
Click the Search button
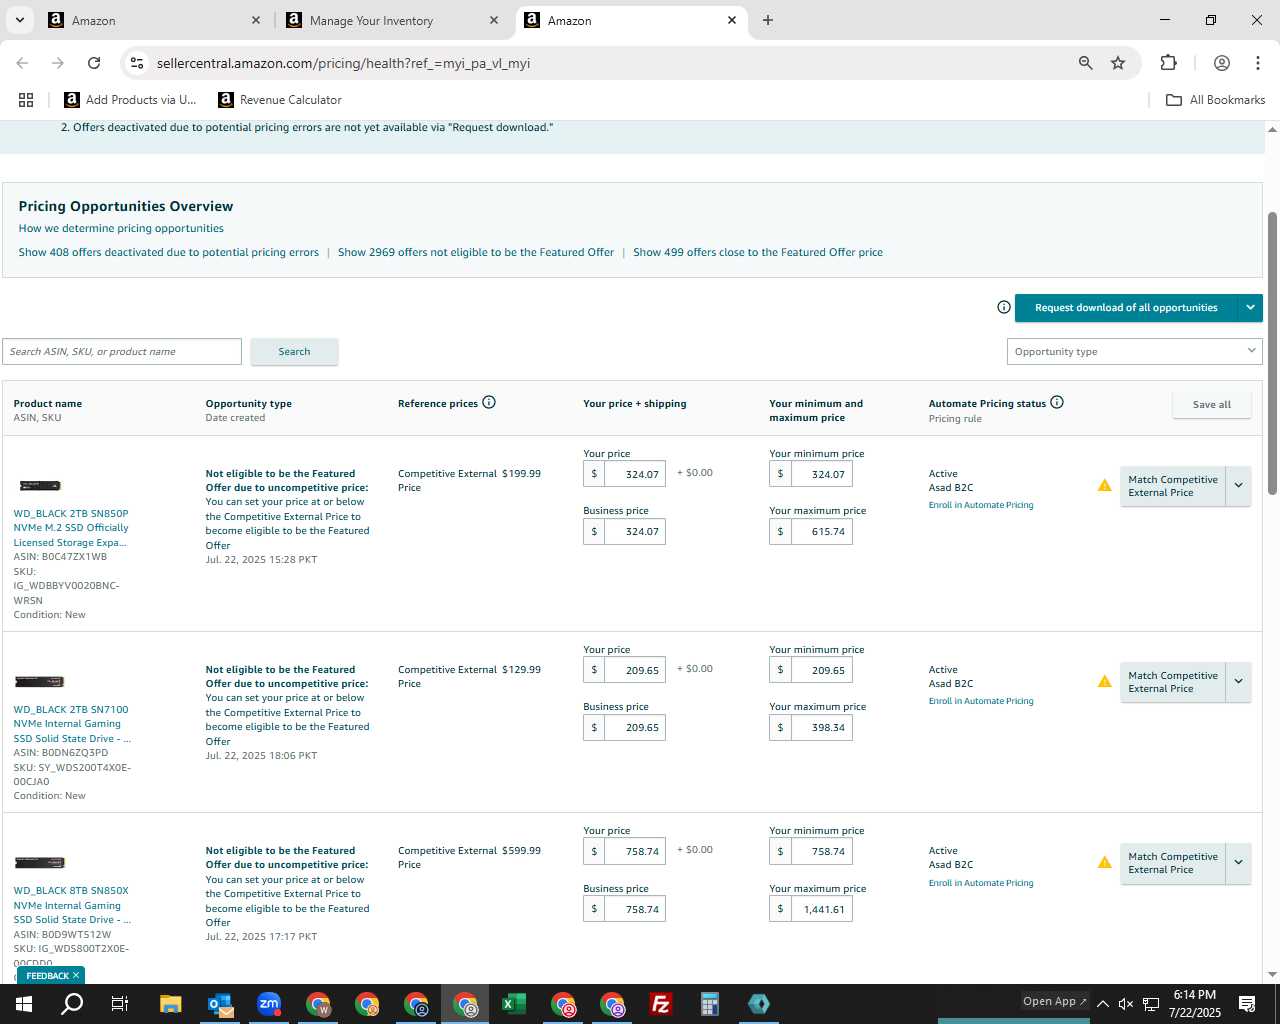(294, 352)
